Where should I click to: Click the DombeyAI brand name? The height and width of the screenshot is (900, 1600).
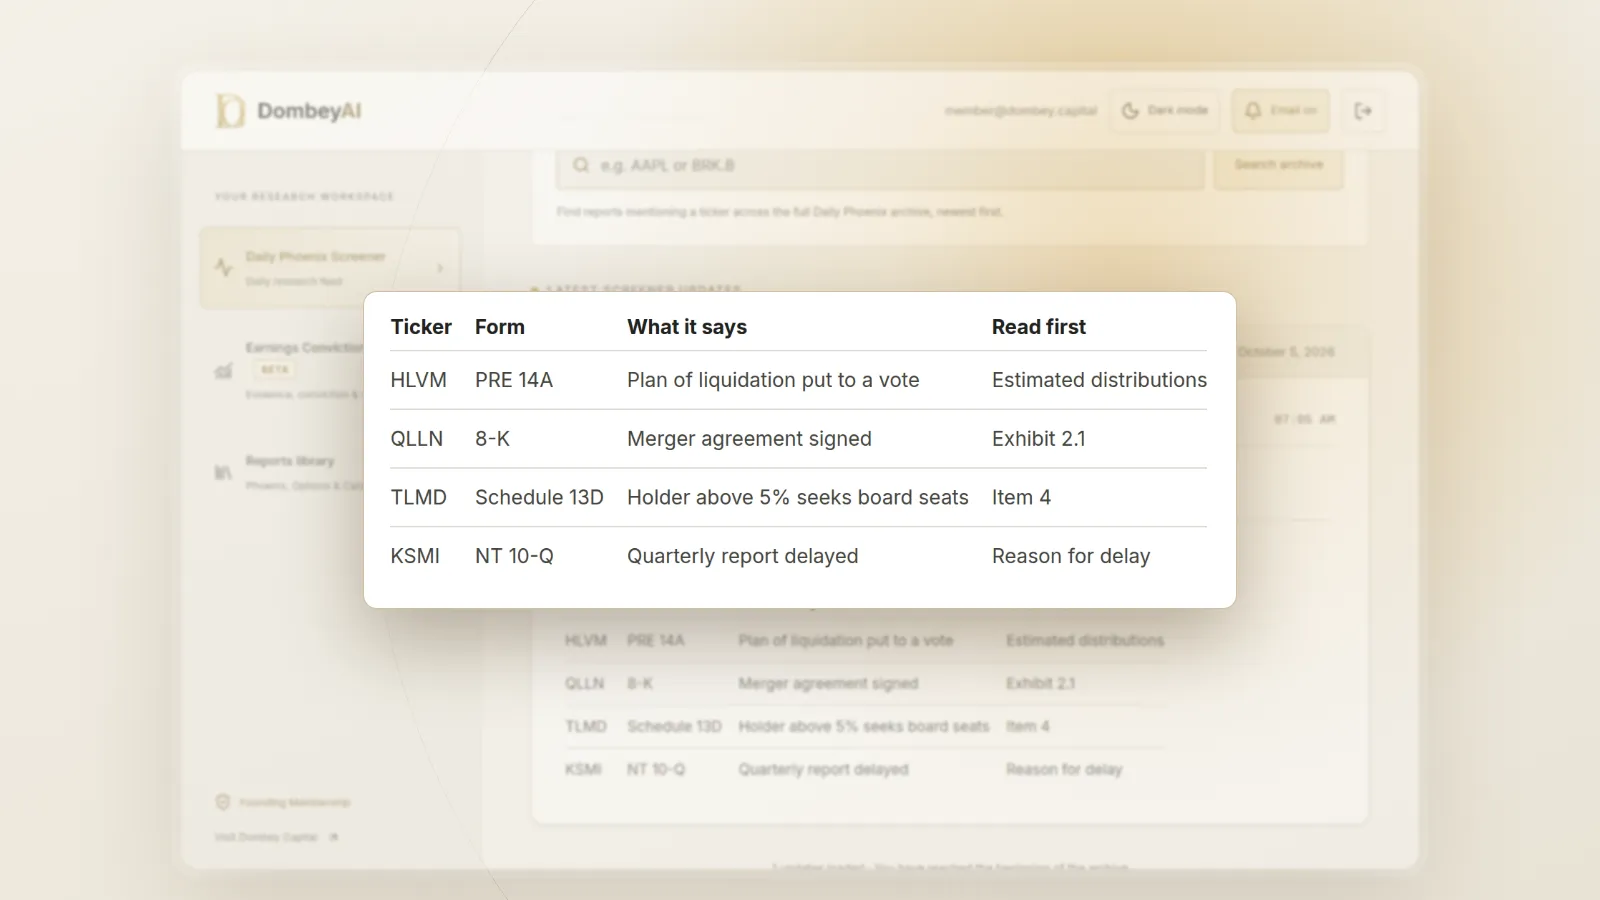click(309, 111)
